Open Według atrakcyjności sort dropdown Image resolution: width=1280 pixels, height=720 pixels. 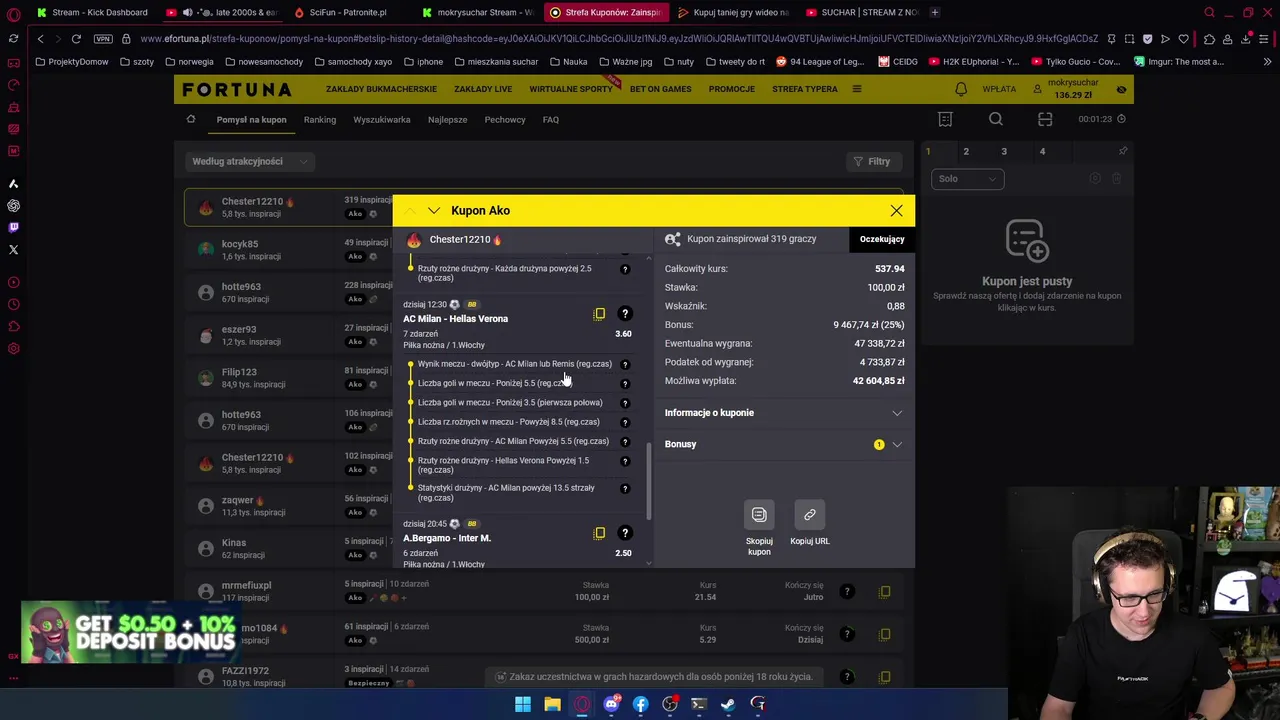click(251, 161)
